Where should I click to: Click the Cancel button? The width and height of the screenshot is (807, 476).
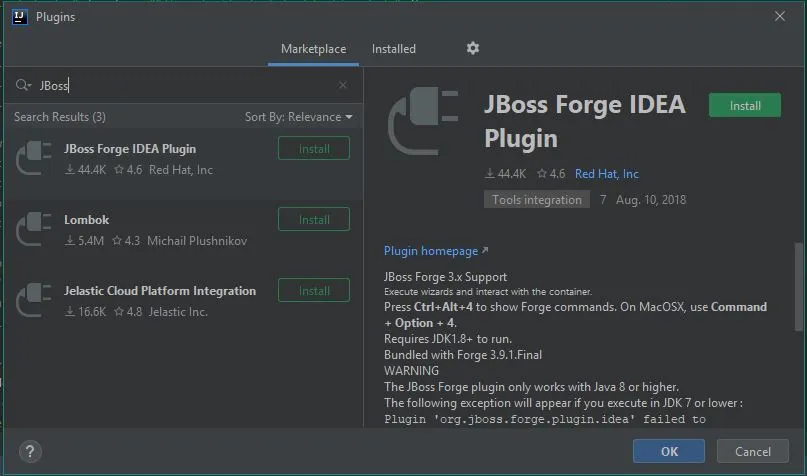tap(752, 451)
